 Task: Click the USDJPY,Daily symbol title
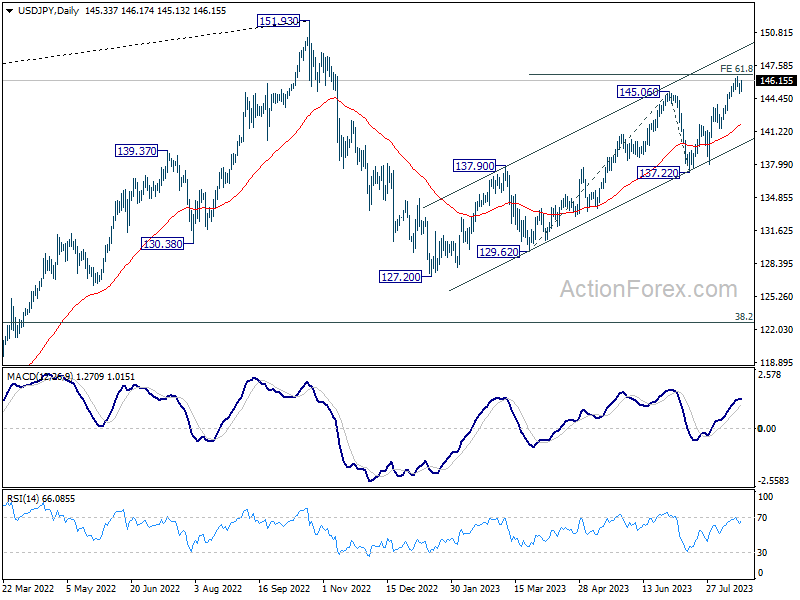pyautogui.click(x=48, y=11)
